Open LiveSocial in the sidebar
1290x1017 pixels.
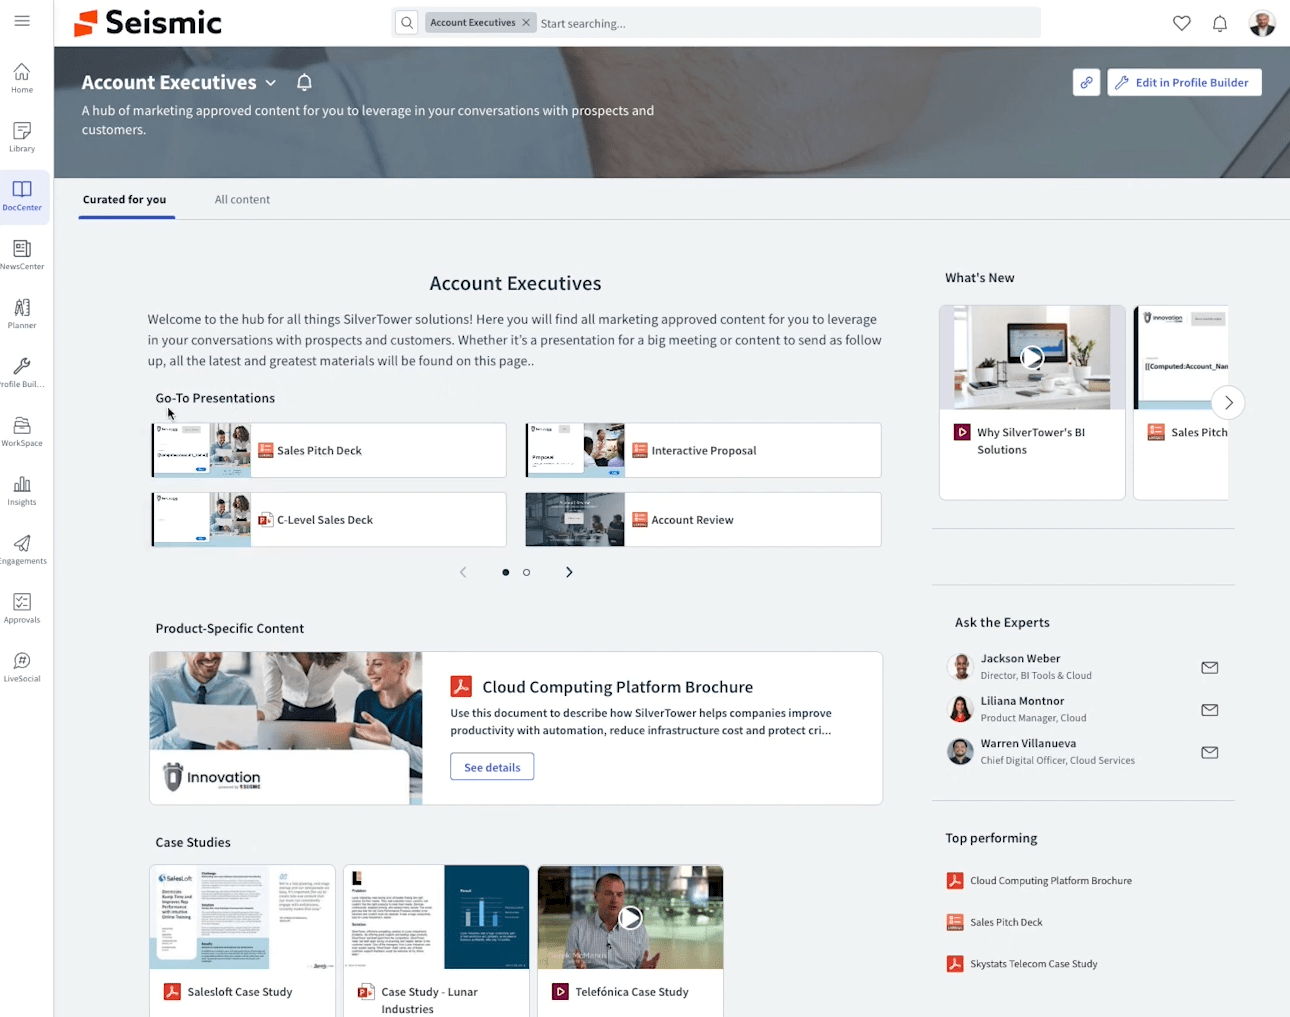click(x=22, y=666)
